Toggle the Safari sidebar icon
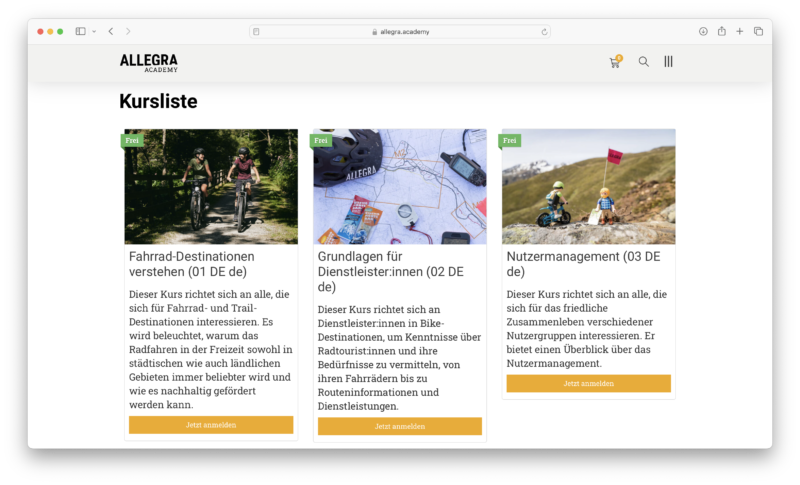800x485 pixels. pos(81,31)
